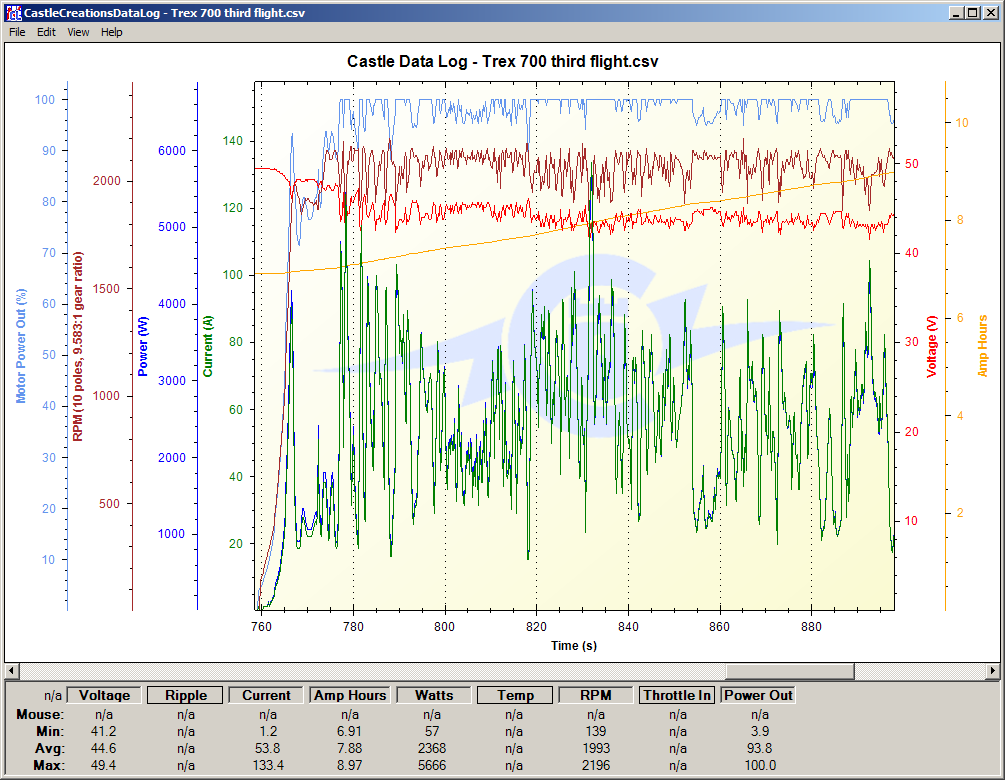Maximize the CastleCreationsDataLog window
Image resolution: width=1005 pixels, height=780 pixels.
click(x=972, y=13)
